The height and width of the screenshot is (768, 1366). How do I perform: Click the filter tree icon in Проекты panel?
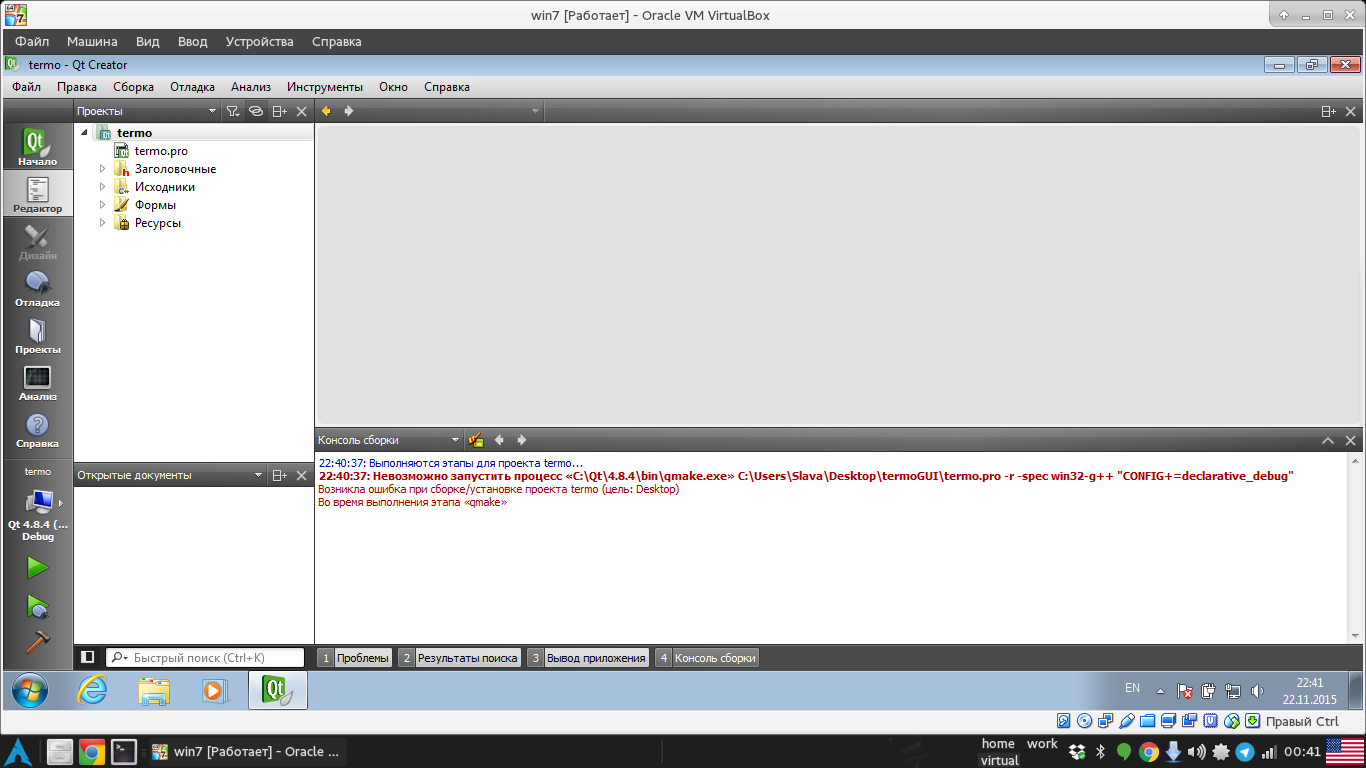(232, 112)
